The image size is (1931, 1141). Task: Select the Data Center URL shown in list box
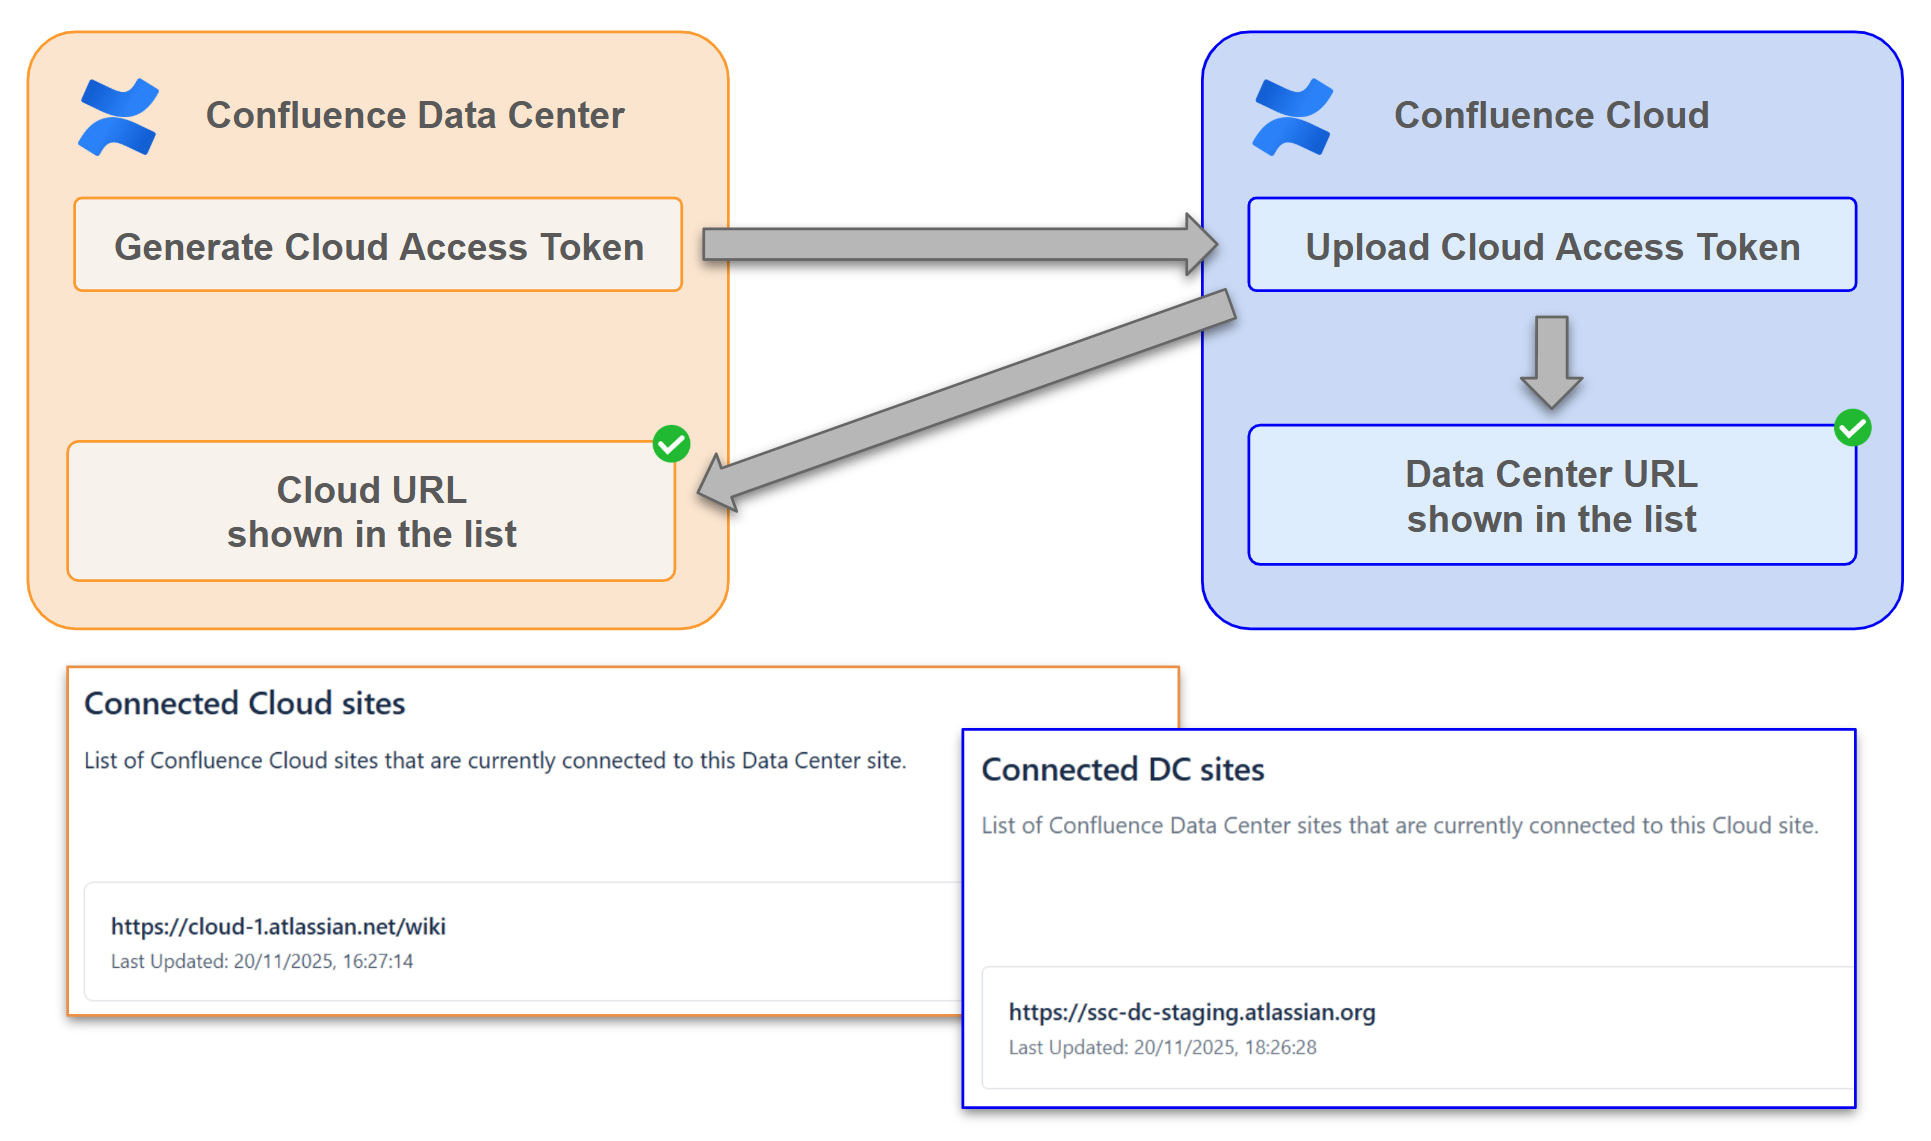pos(1551,495)
